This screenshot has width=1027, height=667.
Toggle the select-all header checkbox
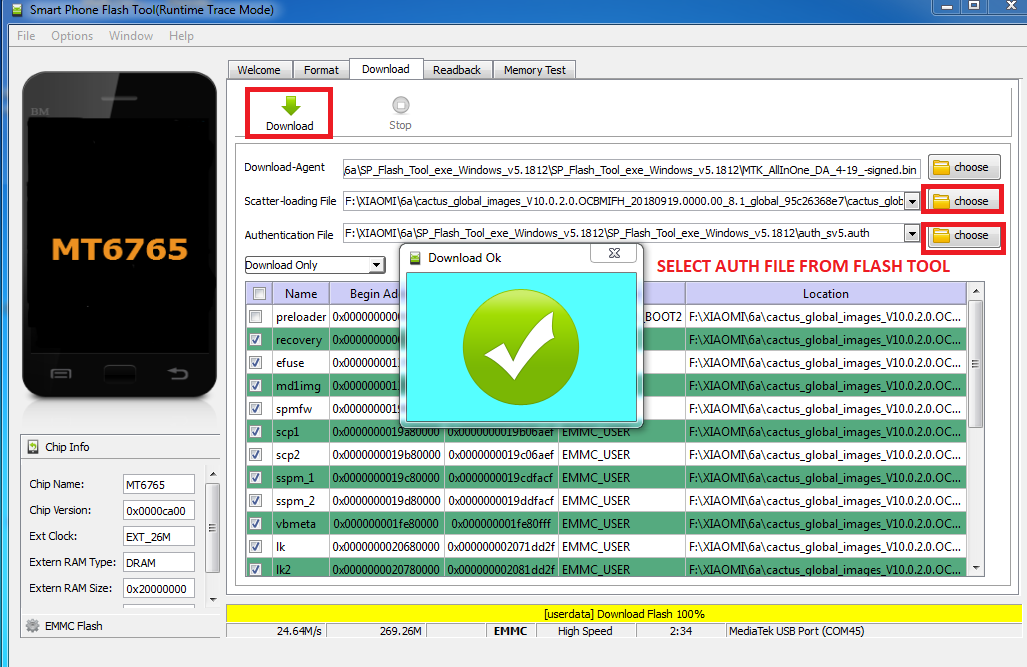259,294
